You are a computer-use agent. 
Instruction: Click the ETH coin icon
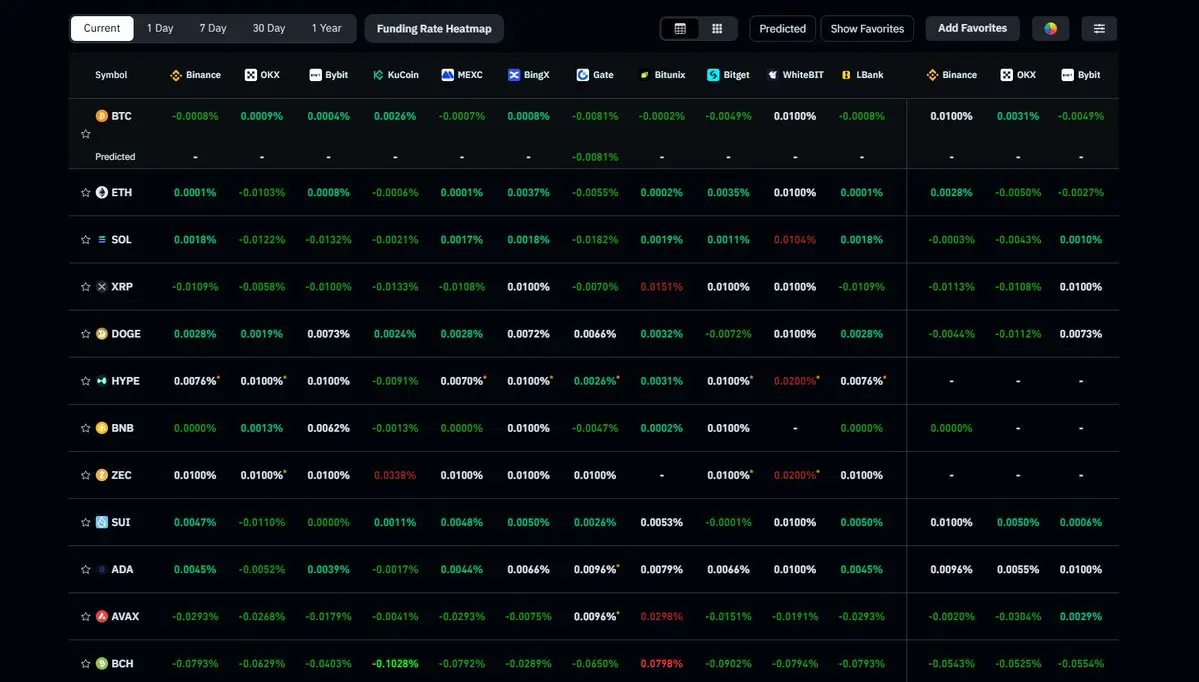pyautogui.click(x=102, y=192)
